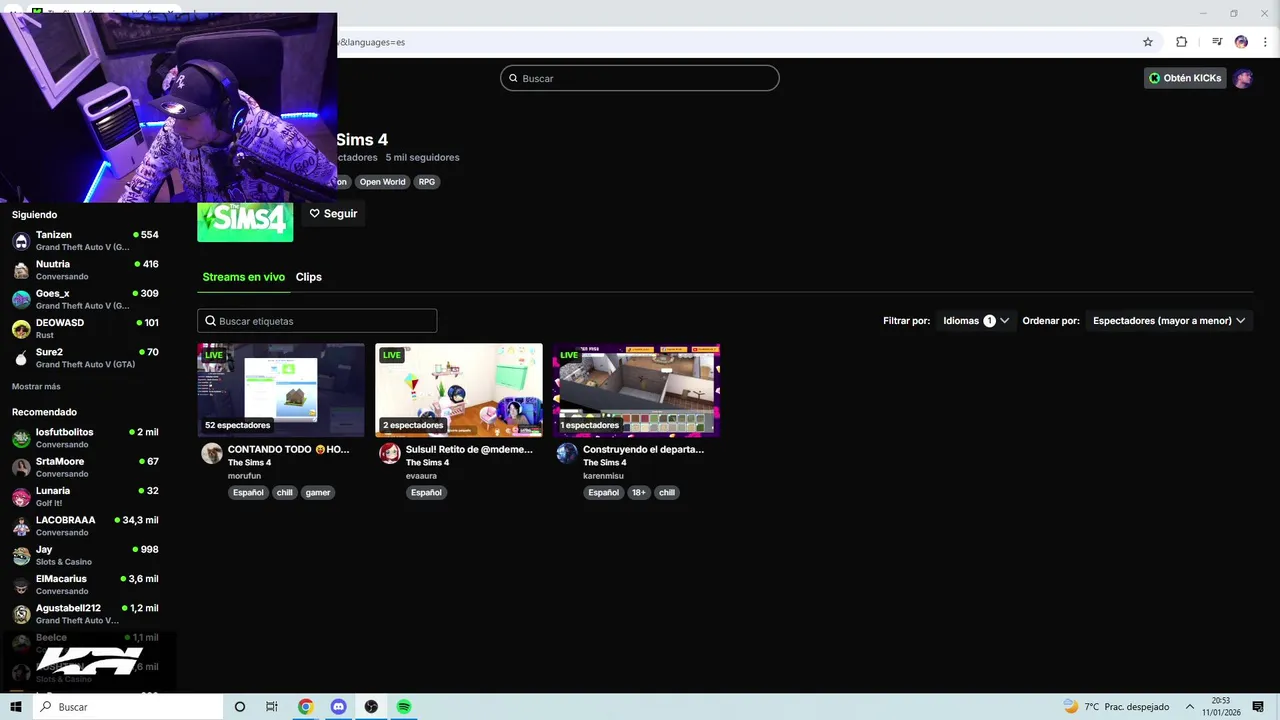Focus Buscar etiquetas tag search field

click(317, 321)
